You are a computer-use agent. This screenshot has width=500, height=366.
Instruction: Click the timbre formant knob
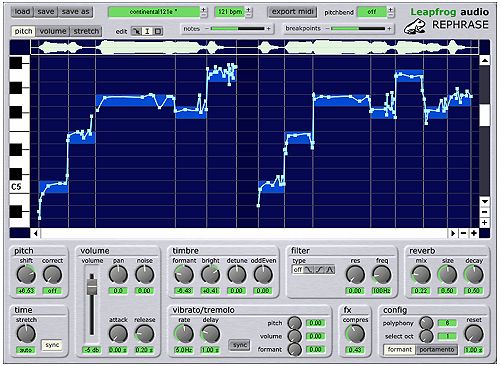184,275
